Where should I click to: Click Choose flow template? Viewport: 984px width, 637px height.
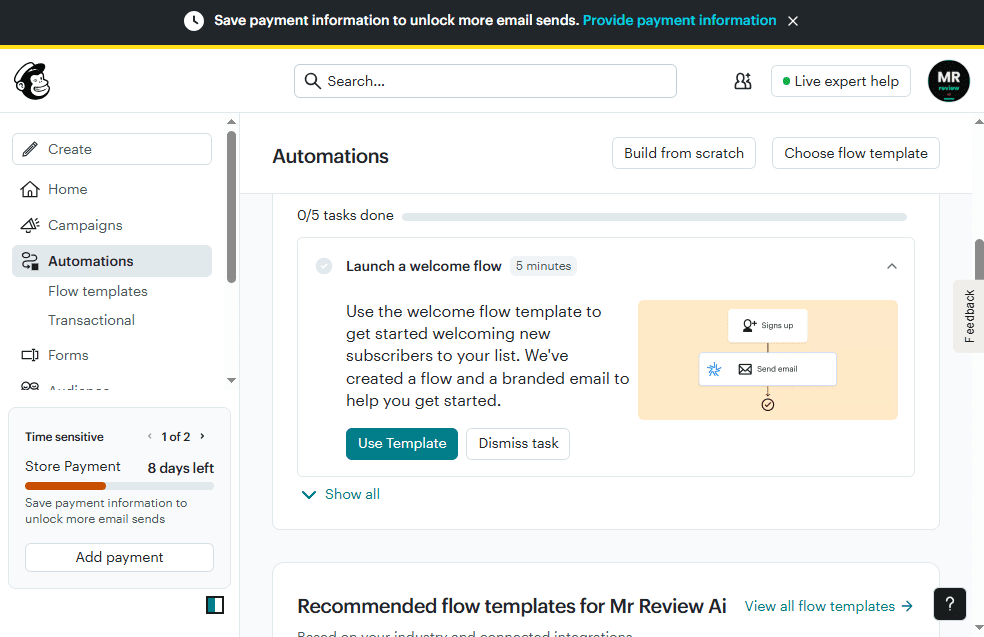[855, 153]
